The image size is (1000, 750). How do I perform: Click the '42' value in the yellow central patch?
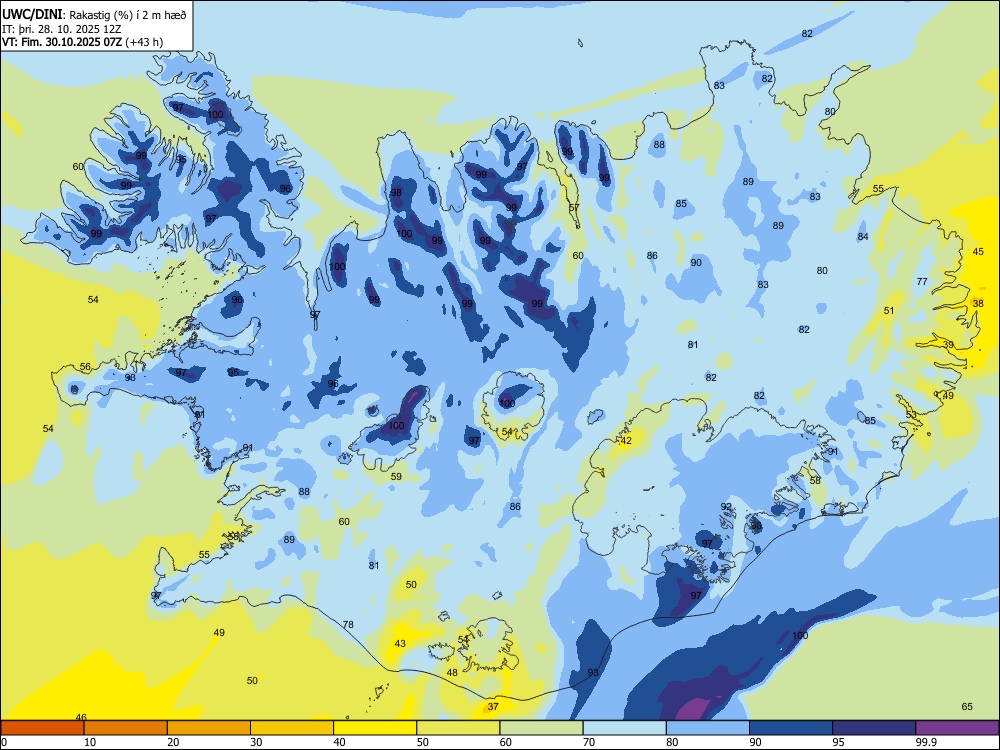(626, 441)
